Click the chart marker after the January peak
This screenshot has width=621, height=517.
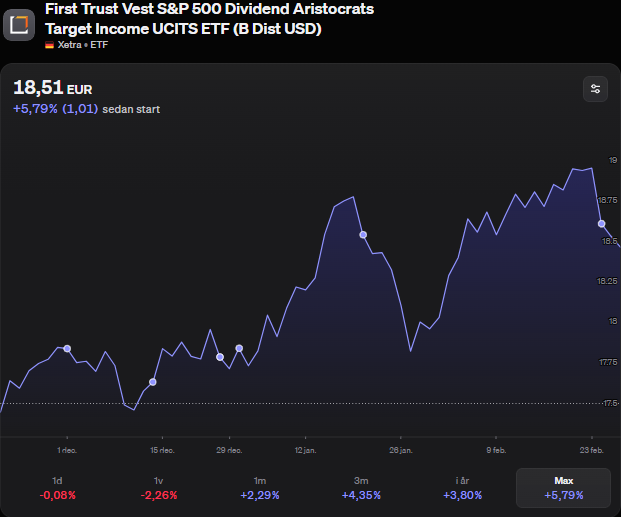coord(363,235)
